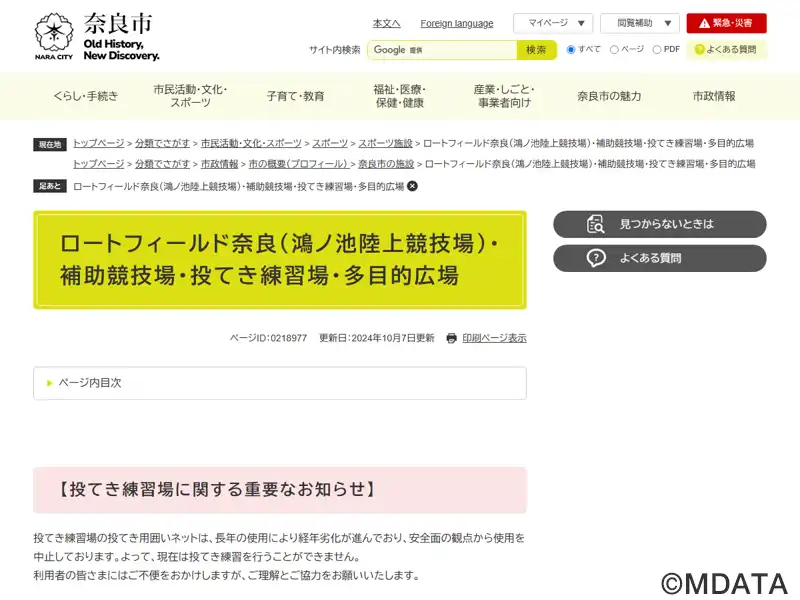This screenshot has height=600, width=800.
Task: Click the yellow よくある質問 header button
Action: pos(726,49)
